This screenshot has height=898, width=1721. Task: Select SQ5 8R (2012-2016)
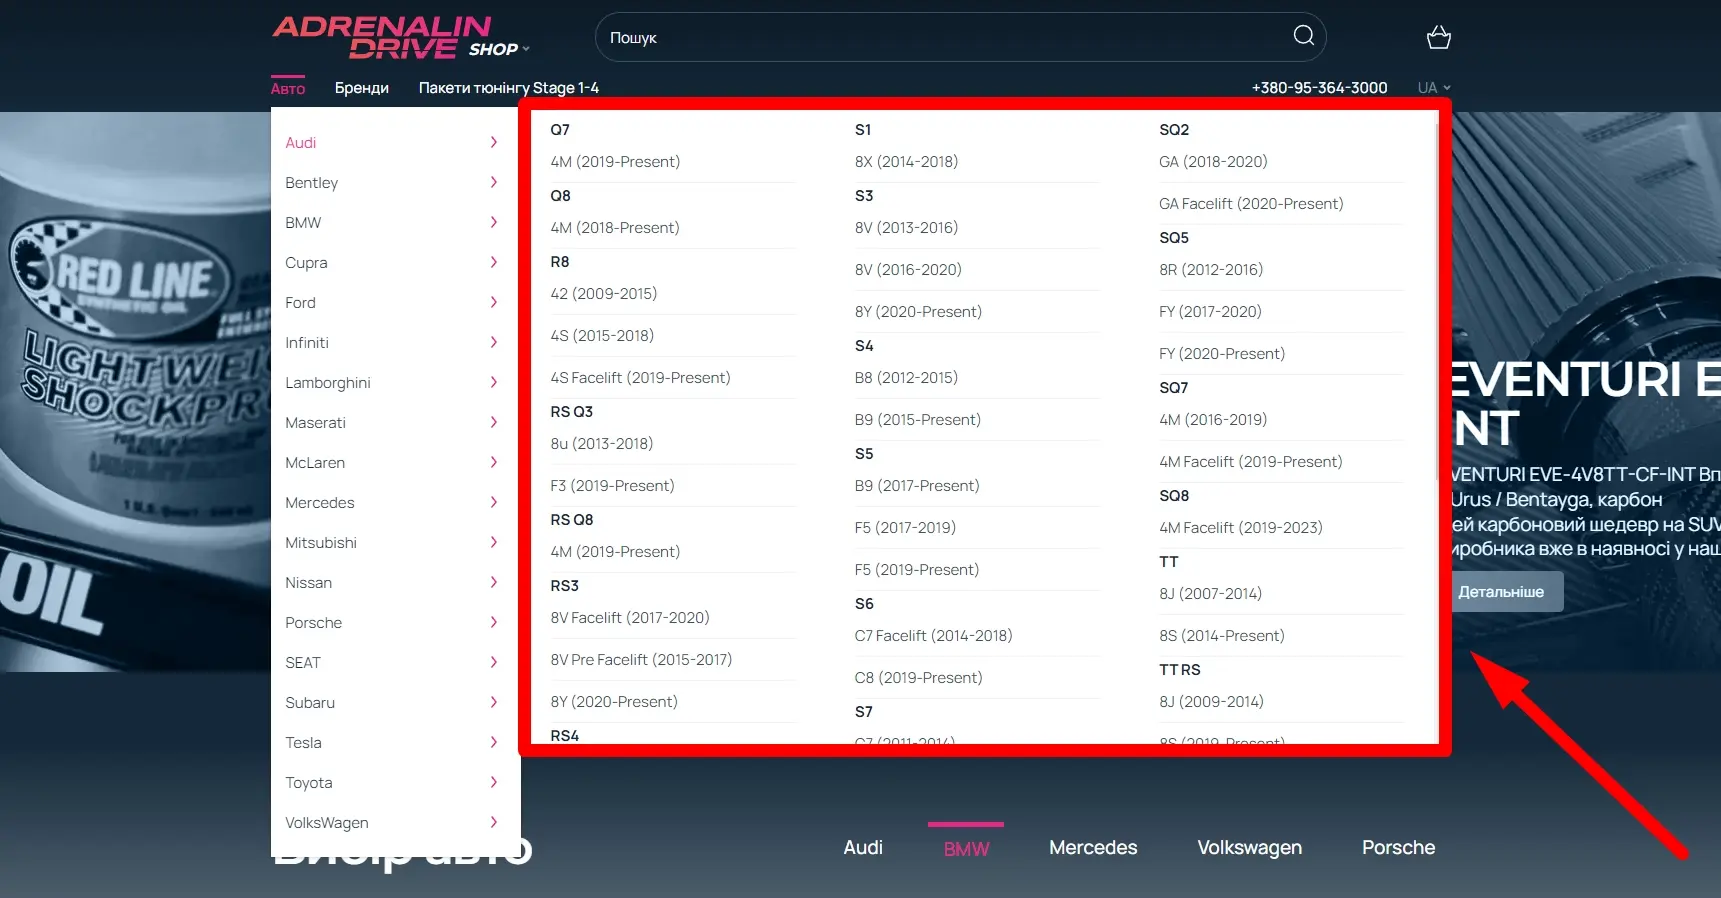(1211, 269)
